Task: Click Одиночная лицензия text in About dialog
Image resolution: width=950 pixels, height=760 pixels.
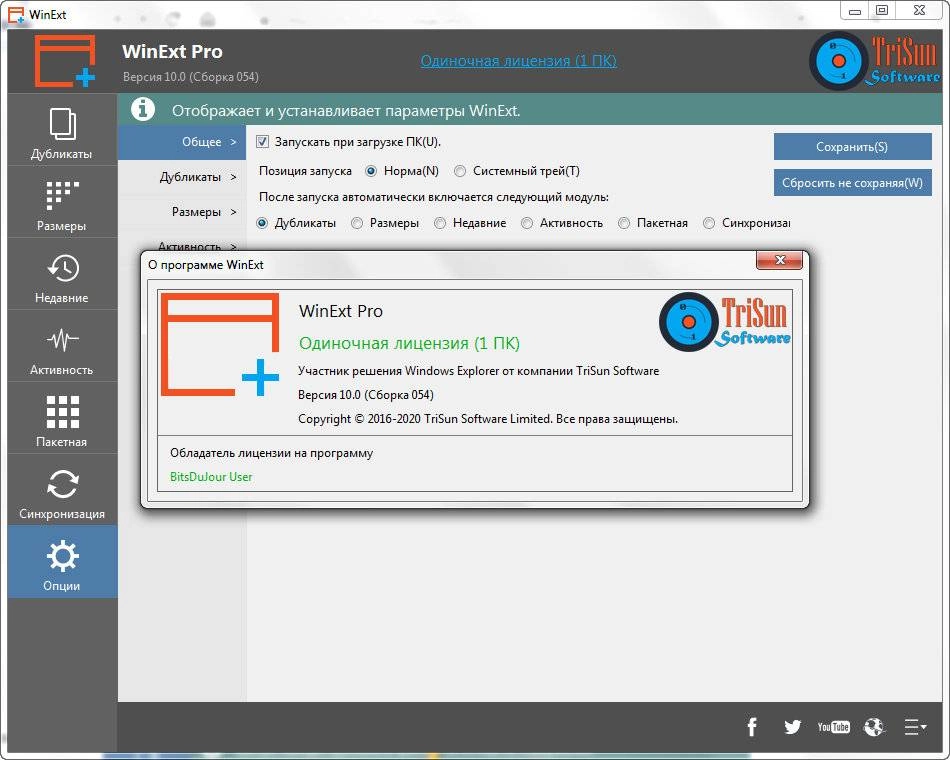Action: [x=410, y=344]
